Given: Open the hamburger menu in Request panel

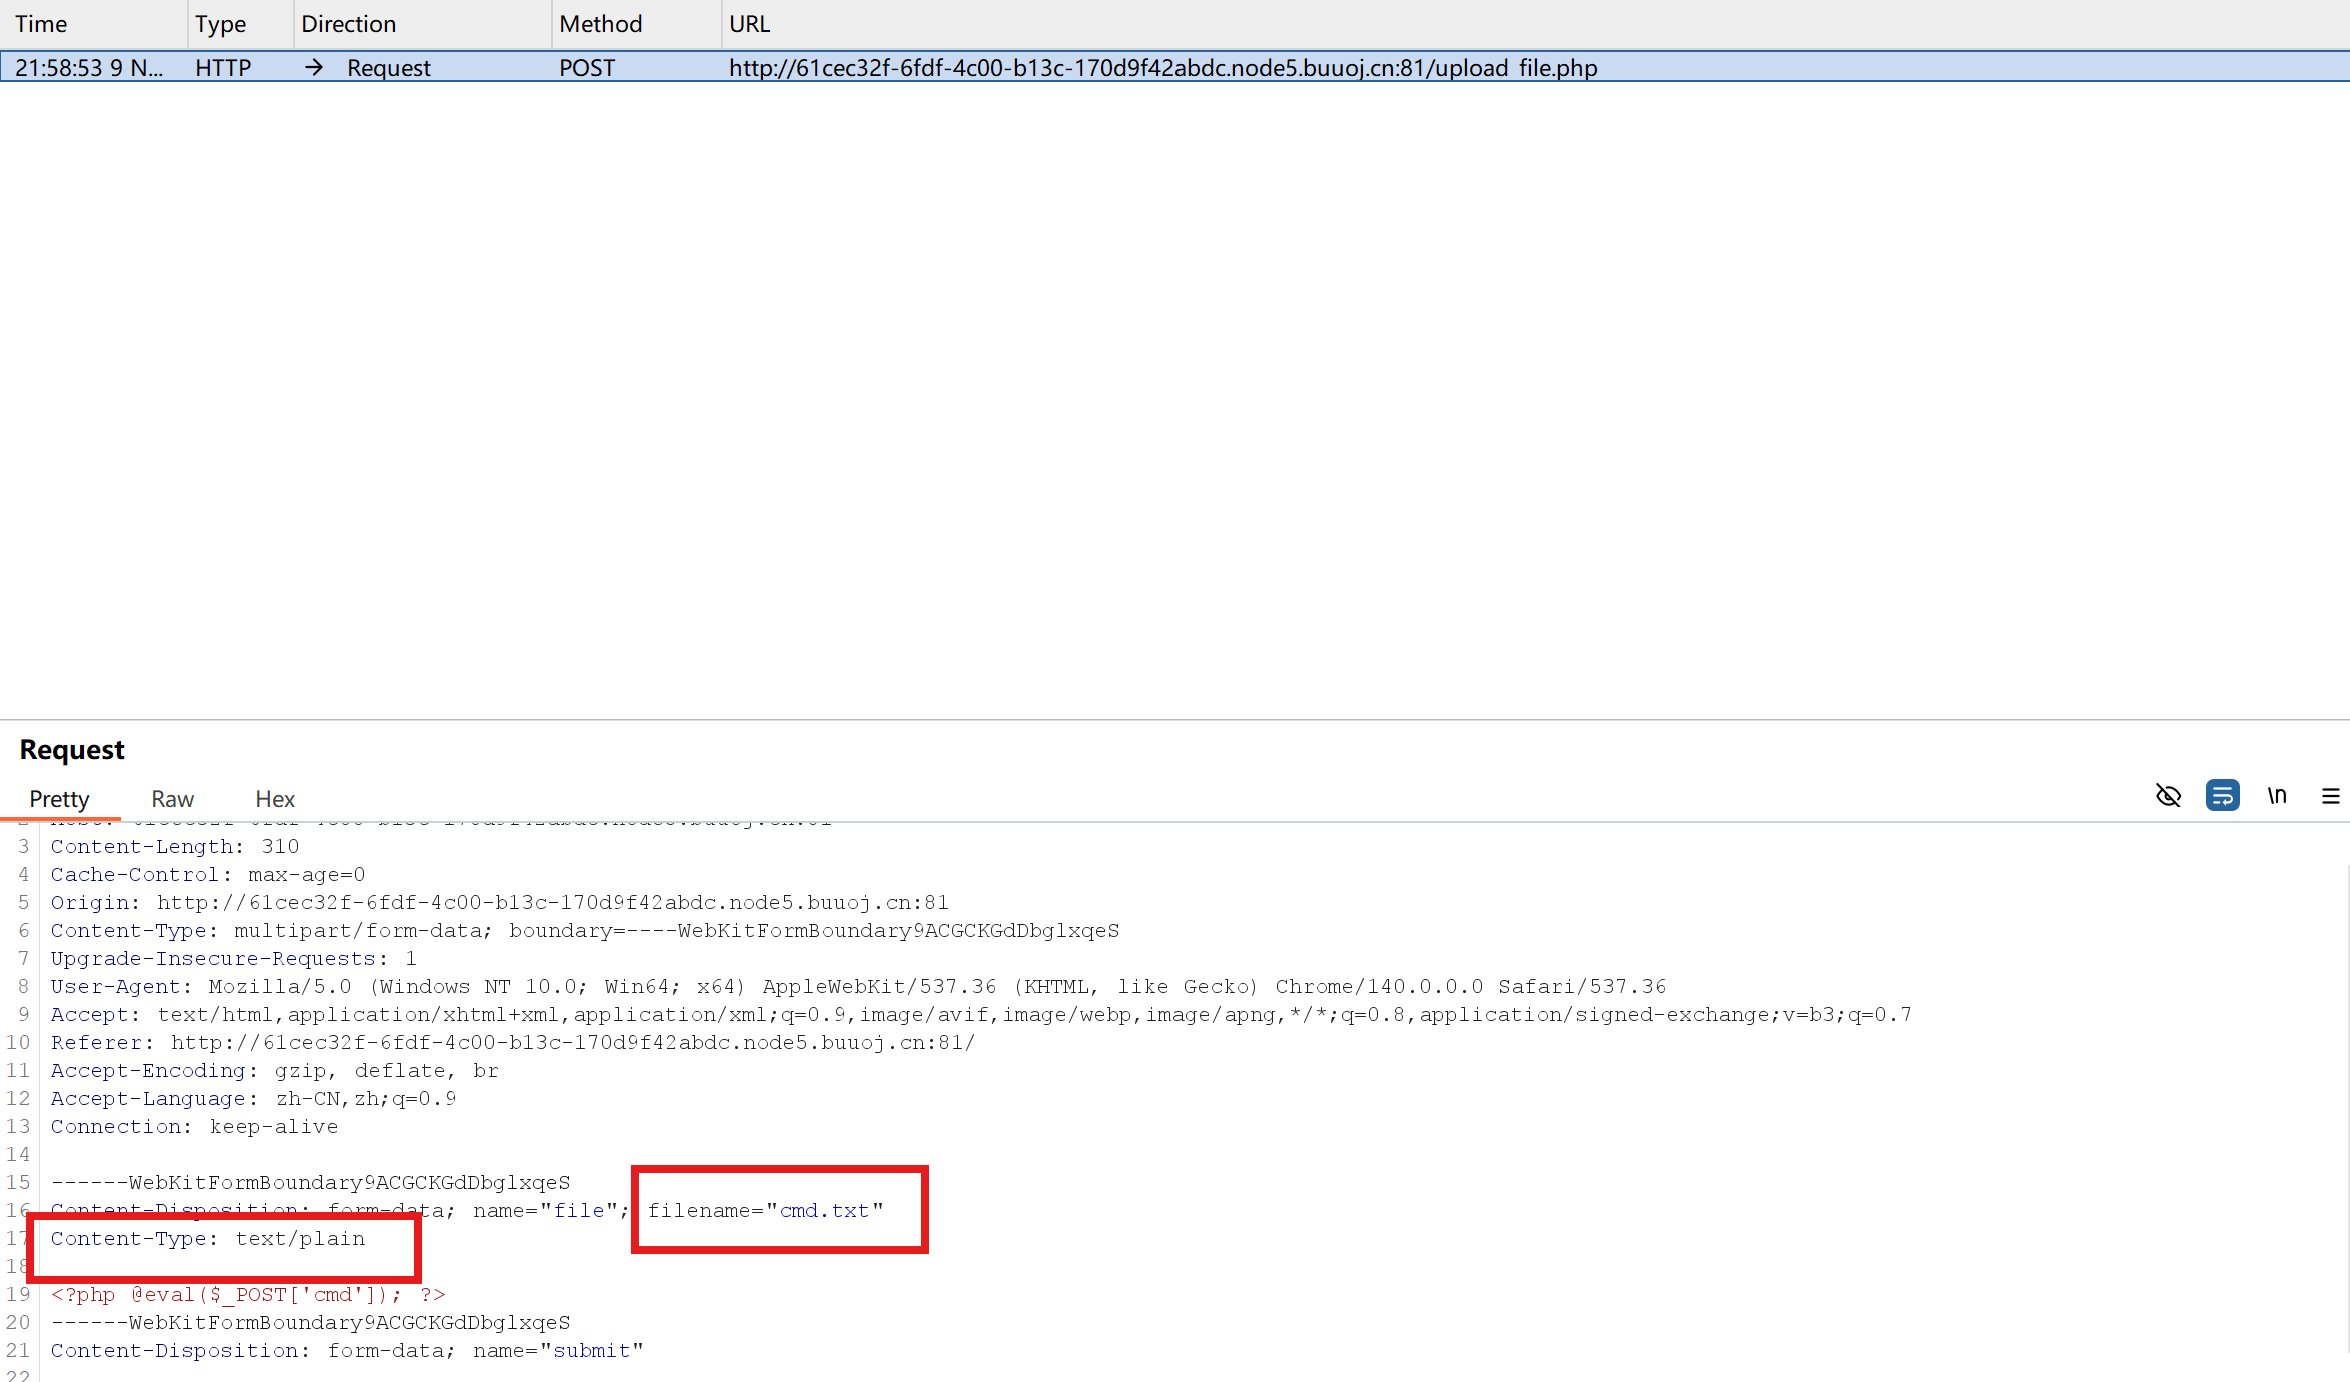Looking at the screenshot, I should pos(2330,796).
